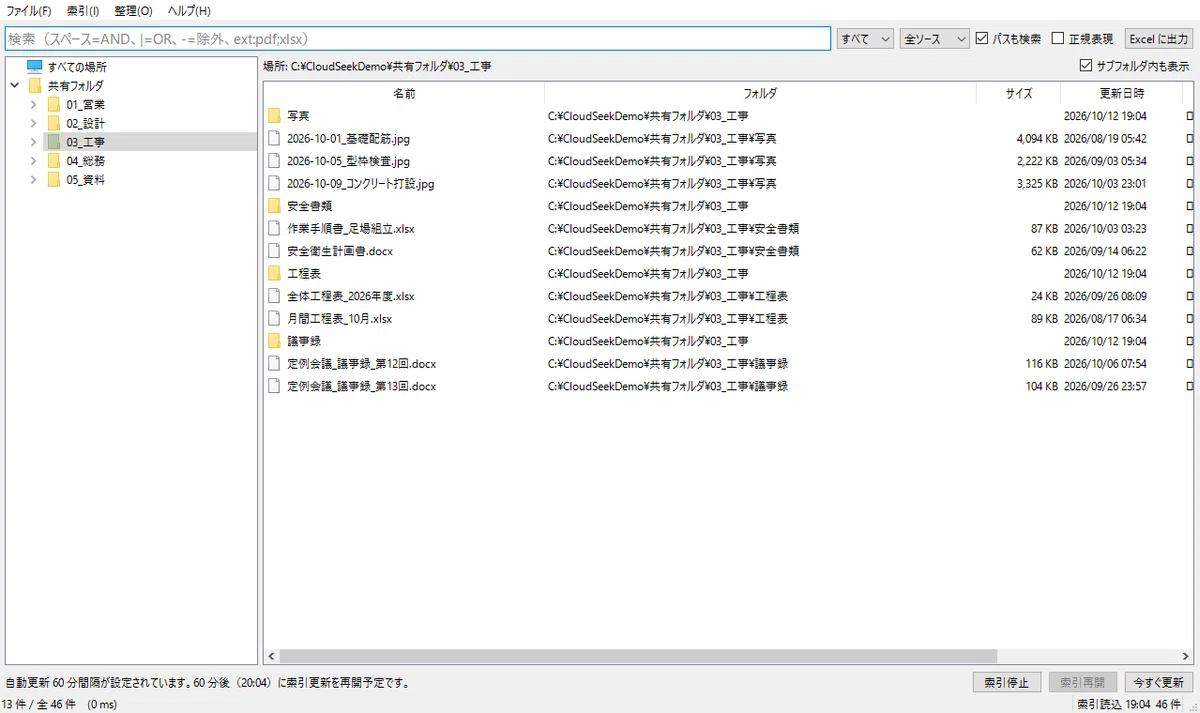1200x713 pixels.
Task: Open the 索引(I) menu
Action: [x=83, y=11]
